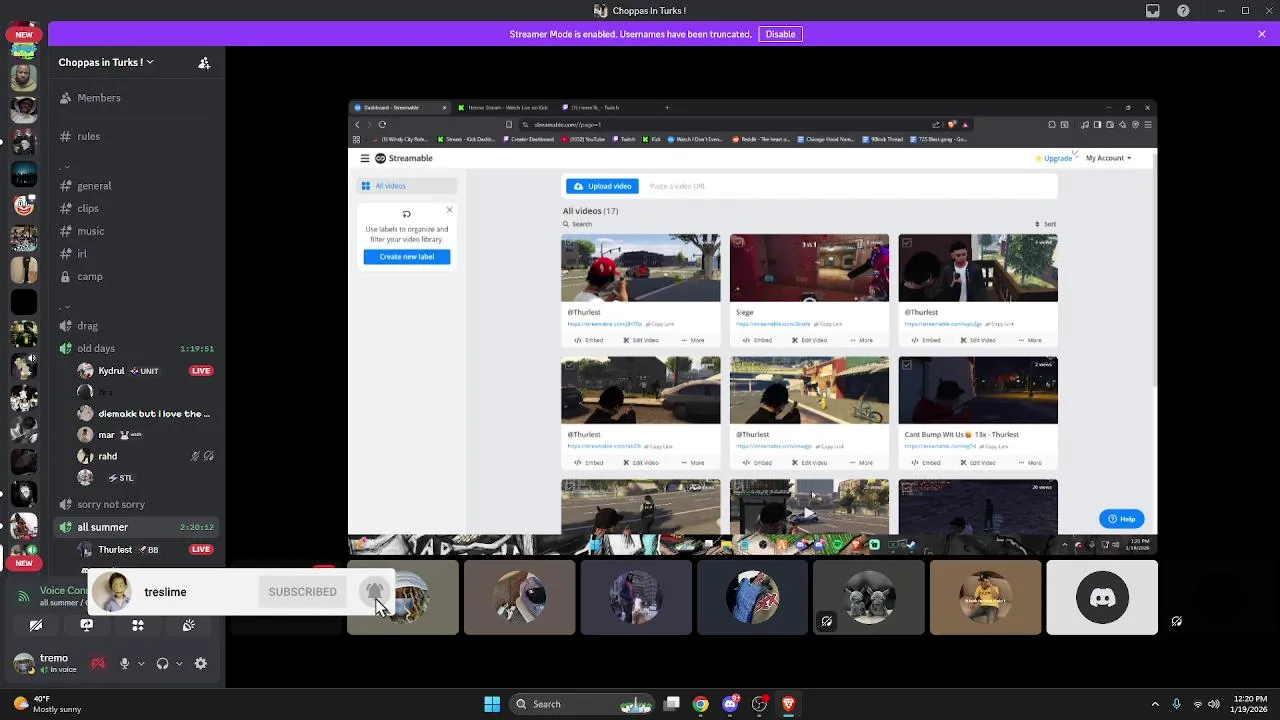
Task: Switch to the Twitch browser tab
Action: coord(597,107)
